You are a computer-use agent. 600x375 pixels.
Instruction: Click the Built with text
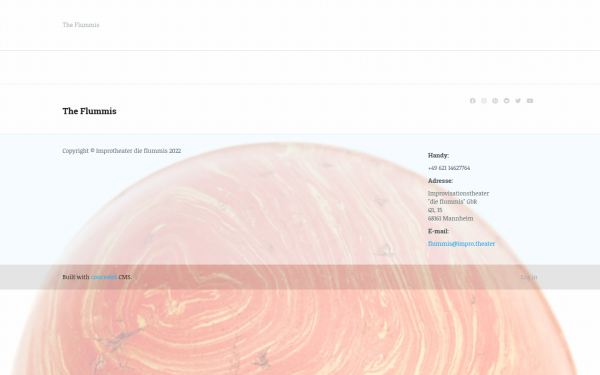click(76, 277)
